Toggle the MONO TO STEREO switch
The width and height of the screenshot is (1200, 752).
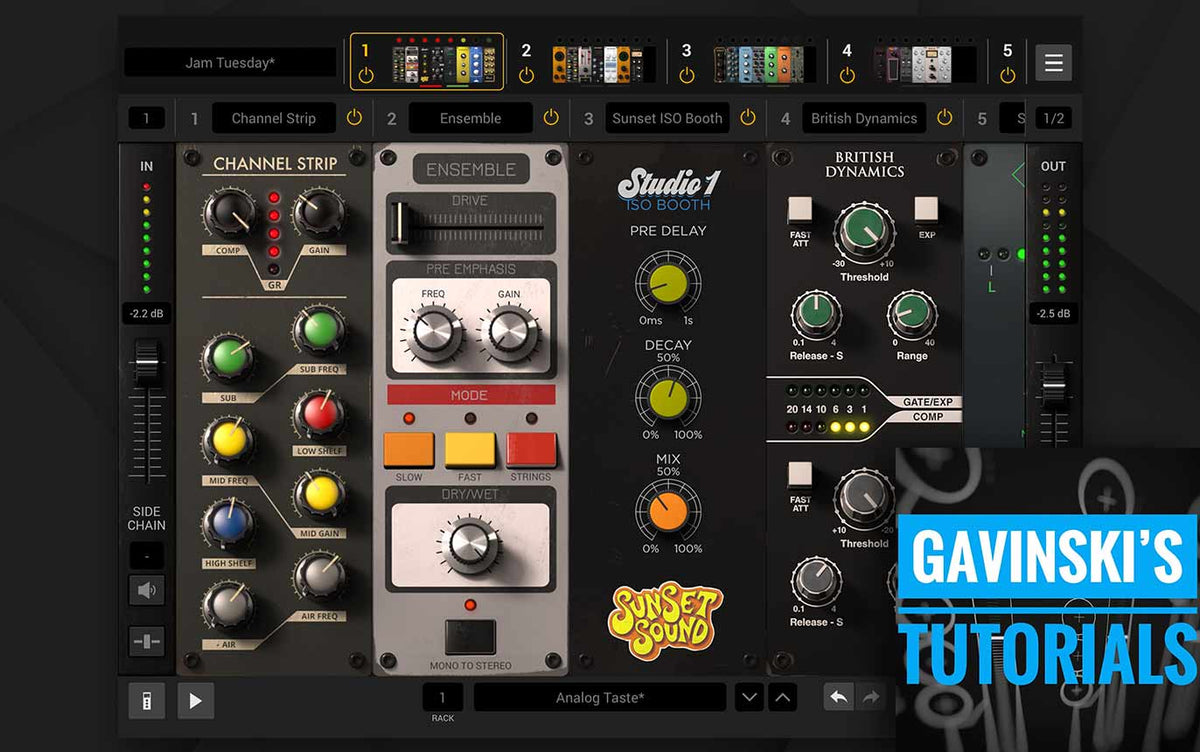pyautogui.click(x=470, y=636)
